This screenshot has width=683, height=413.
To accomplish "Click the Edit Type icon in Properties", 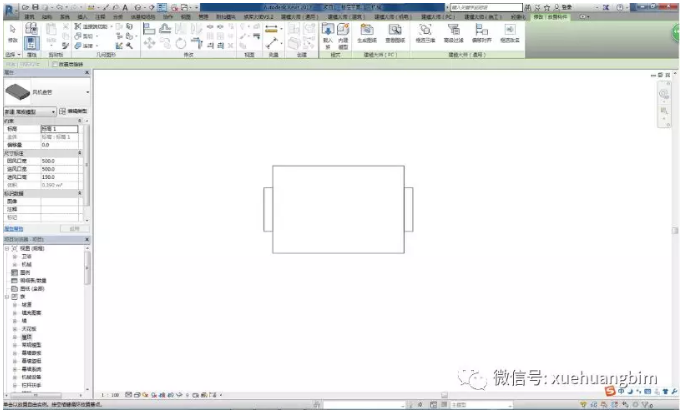I will pyautogui.click(x=62, y=112).
